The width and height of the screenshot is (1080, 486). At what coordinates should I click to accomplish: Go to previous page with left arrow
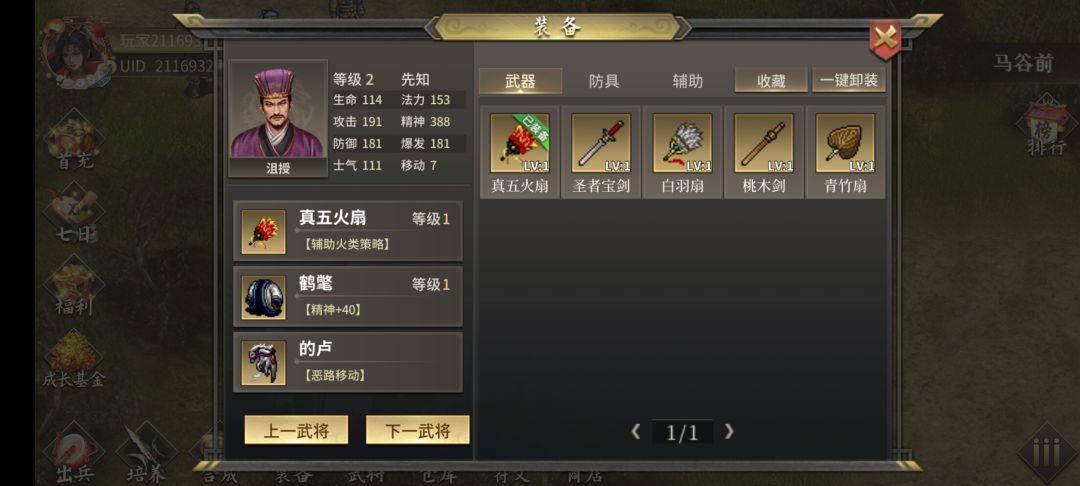[636, 432]
